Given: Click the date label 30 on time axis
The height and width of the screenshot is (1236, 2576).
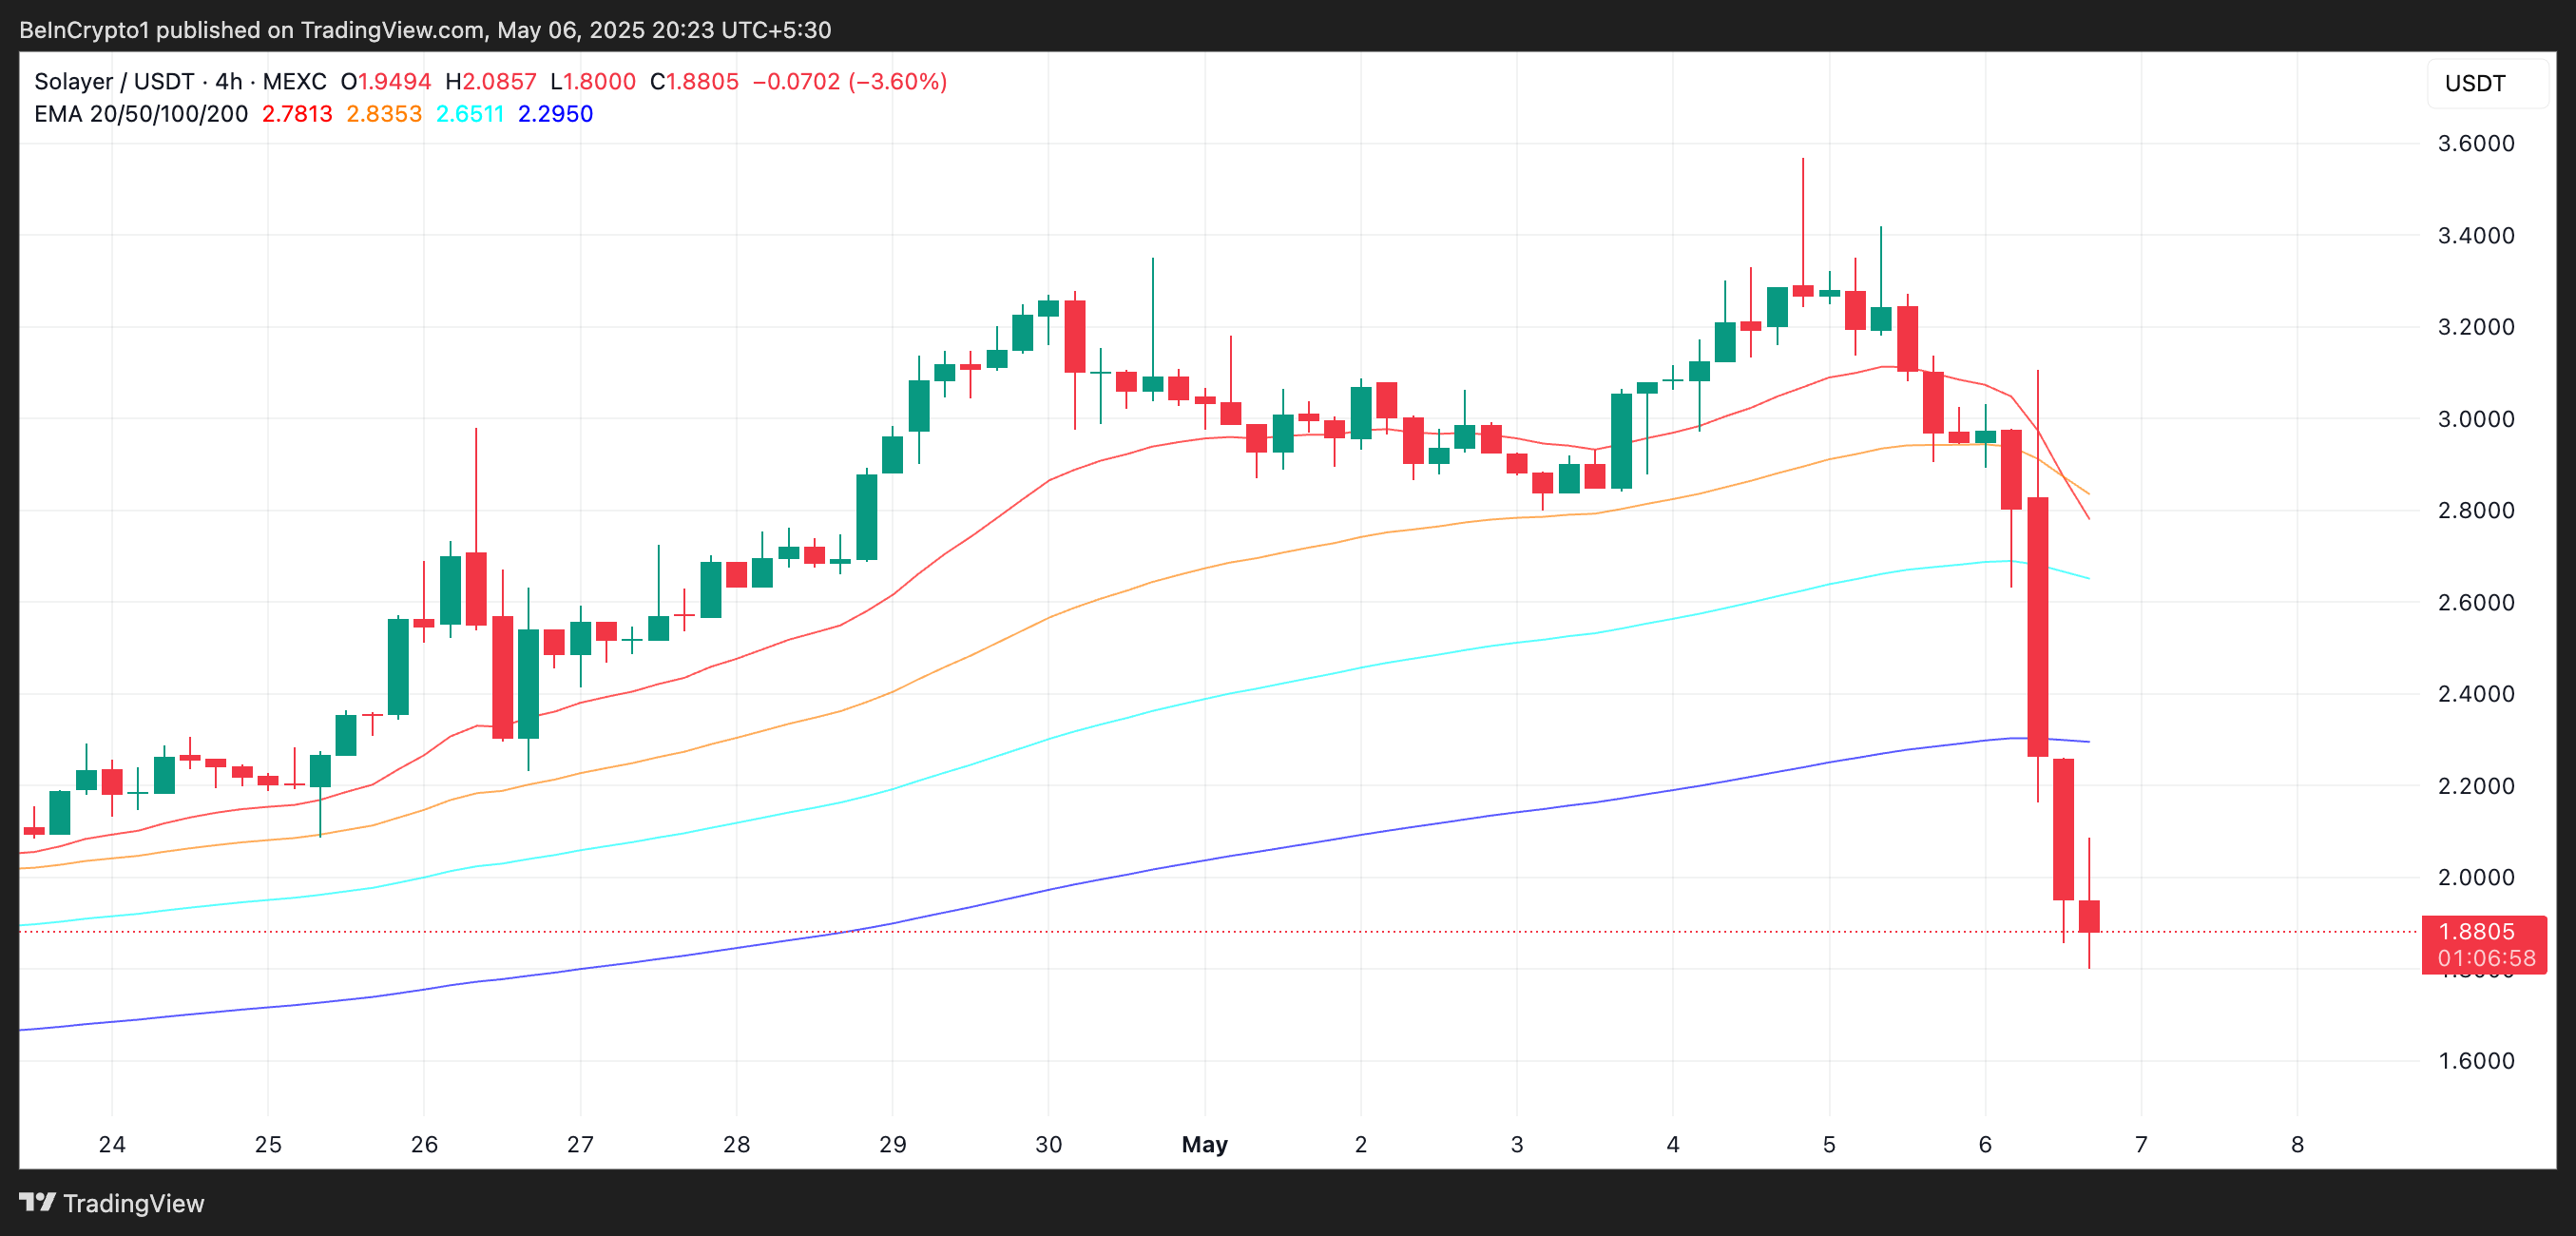Looking at the screenshot, I should [x=1047, y=1145].
